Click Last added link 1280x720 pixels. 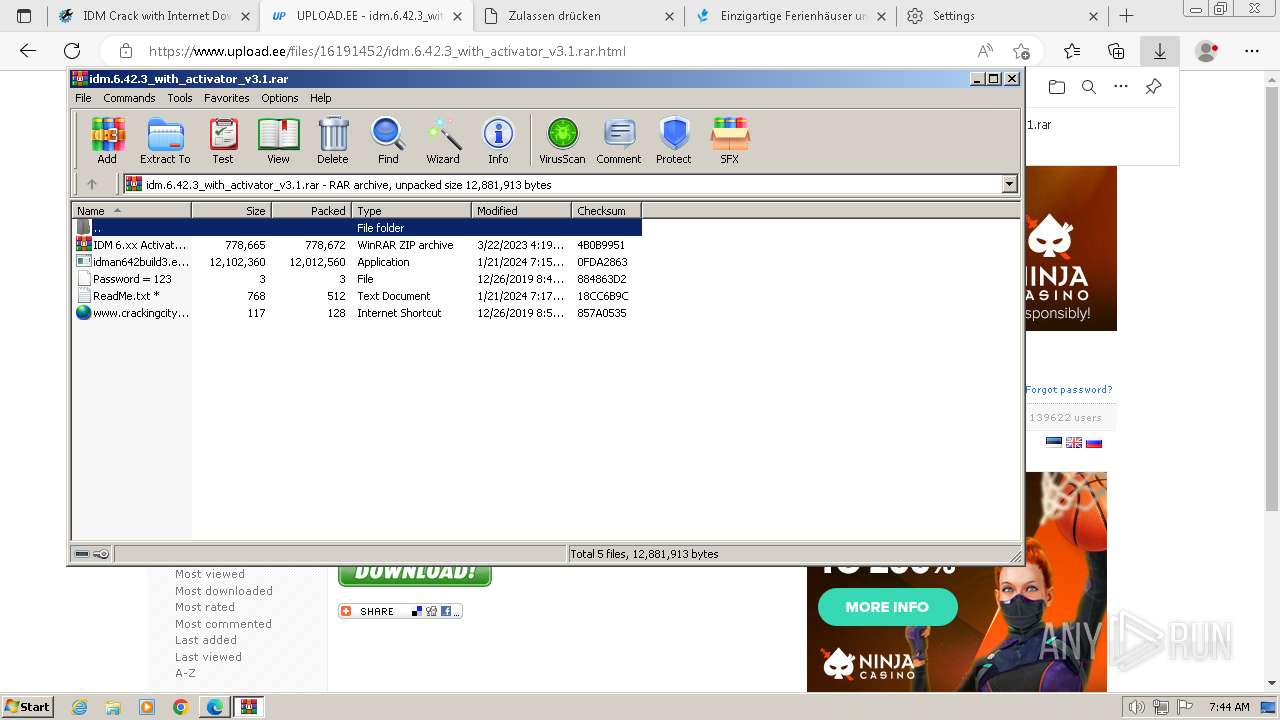pos(206,640)
